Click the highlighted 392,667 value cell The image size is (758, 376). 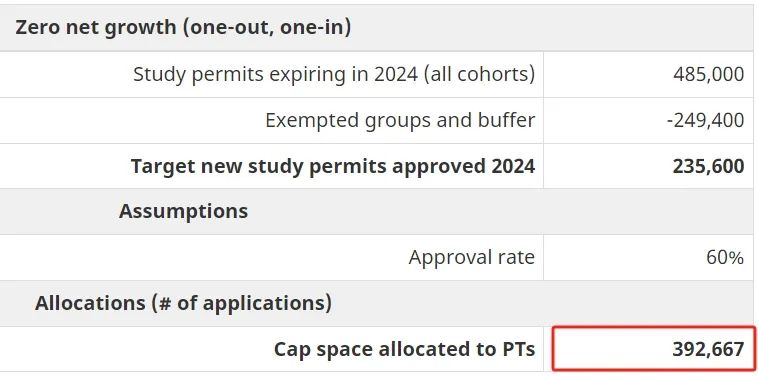(x=654, y=349)
